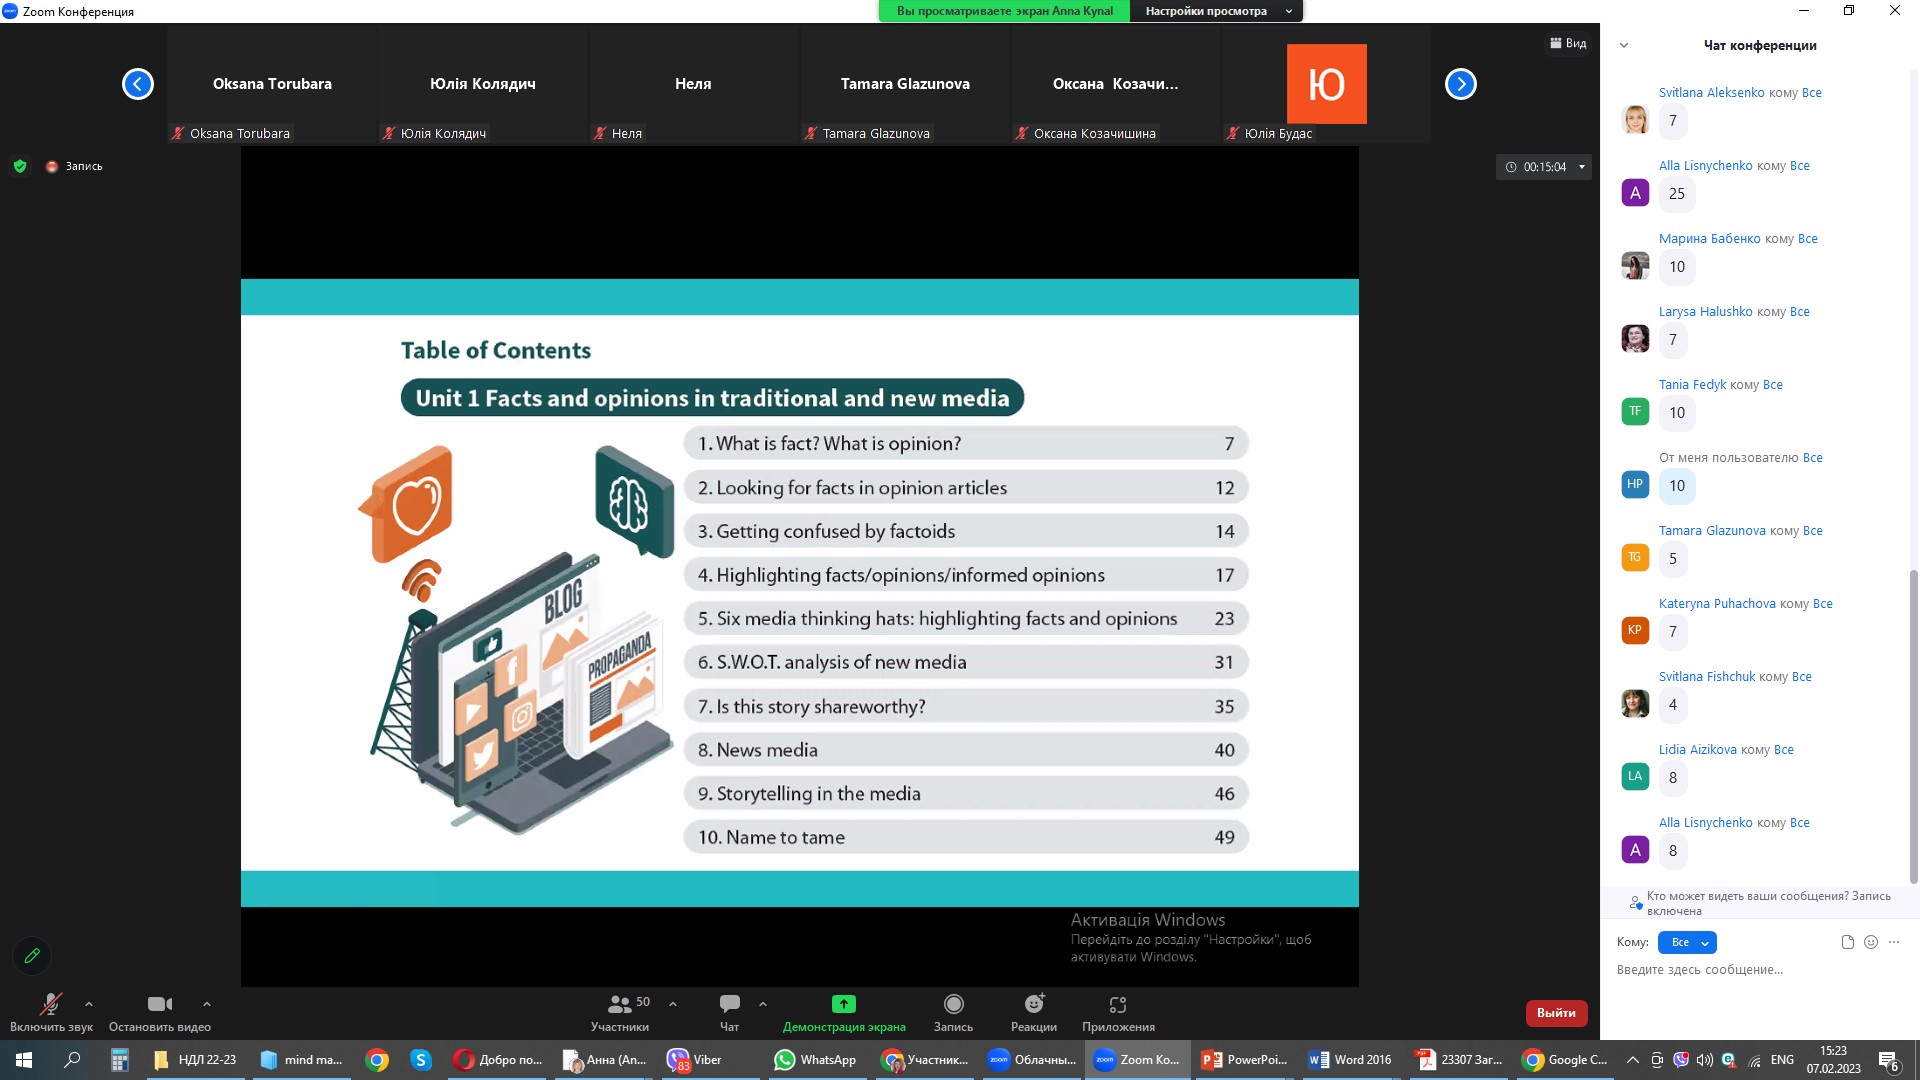Viewport: 1920px width, 1080px height.
Task: Open the Apps (Приложения) icon
Action: 1117,1005
